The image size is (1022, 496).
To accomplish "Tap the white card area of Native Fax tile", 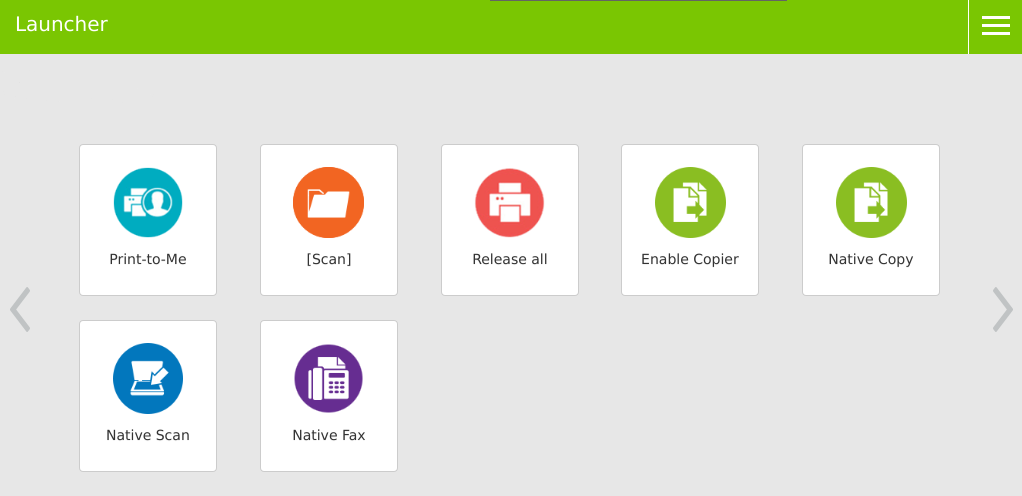I will [x=328, y=458].
